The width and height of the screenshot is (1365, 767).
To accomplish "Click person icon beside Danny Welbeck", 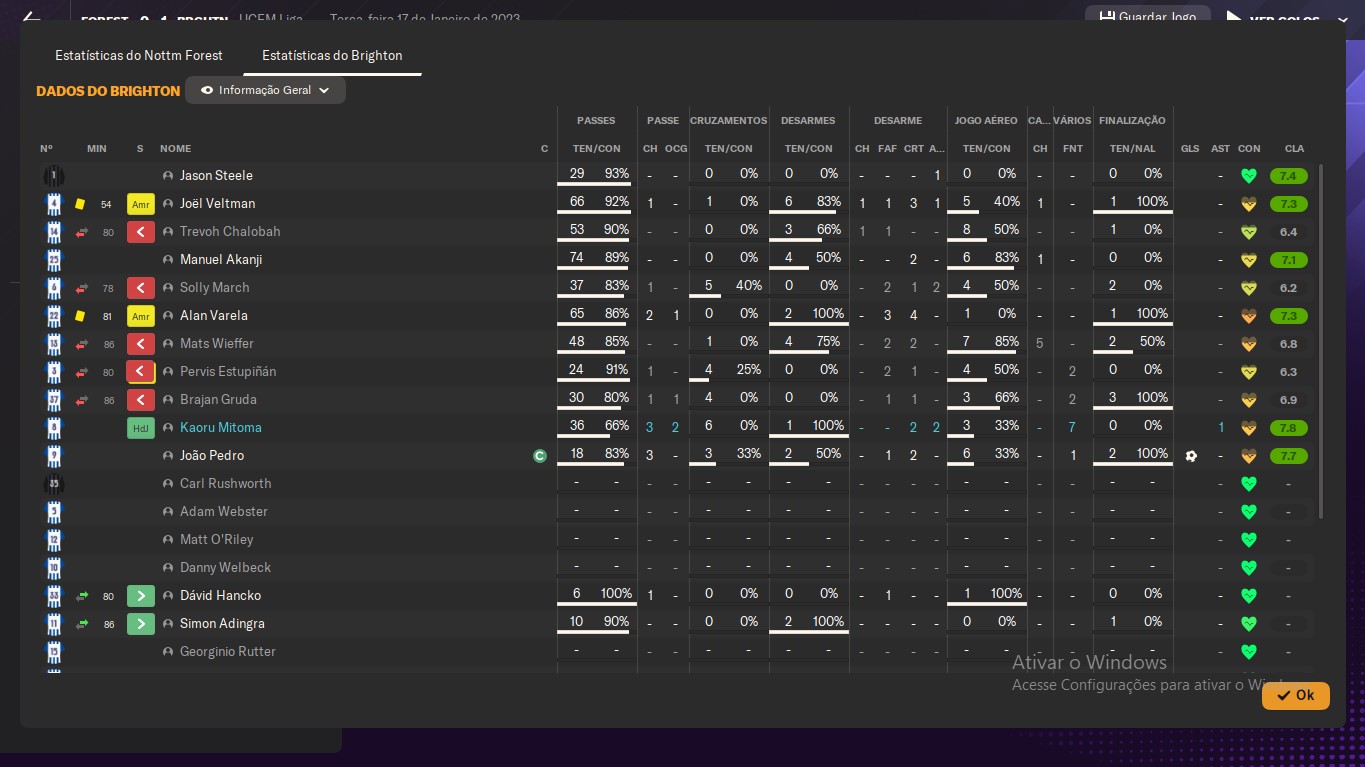I will [x=168, y=568].
